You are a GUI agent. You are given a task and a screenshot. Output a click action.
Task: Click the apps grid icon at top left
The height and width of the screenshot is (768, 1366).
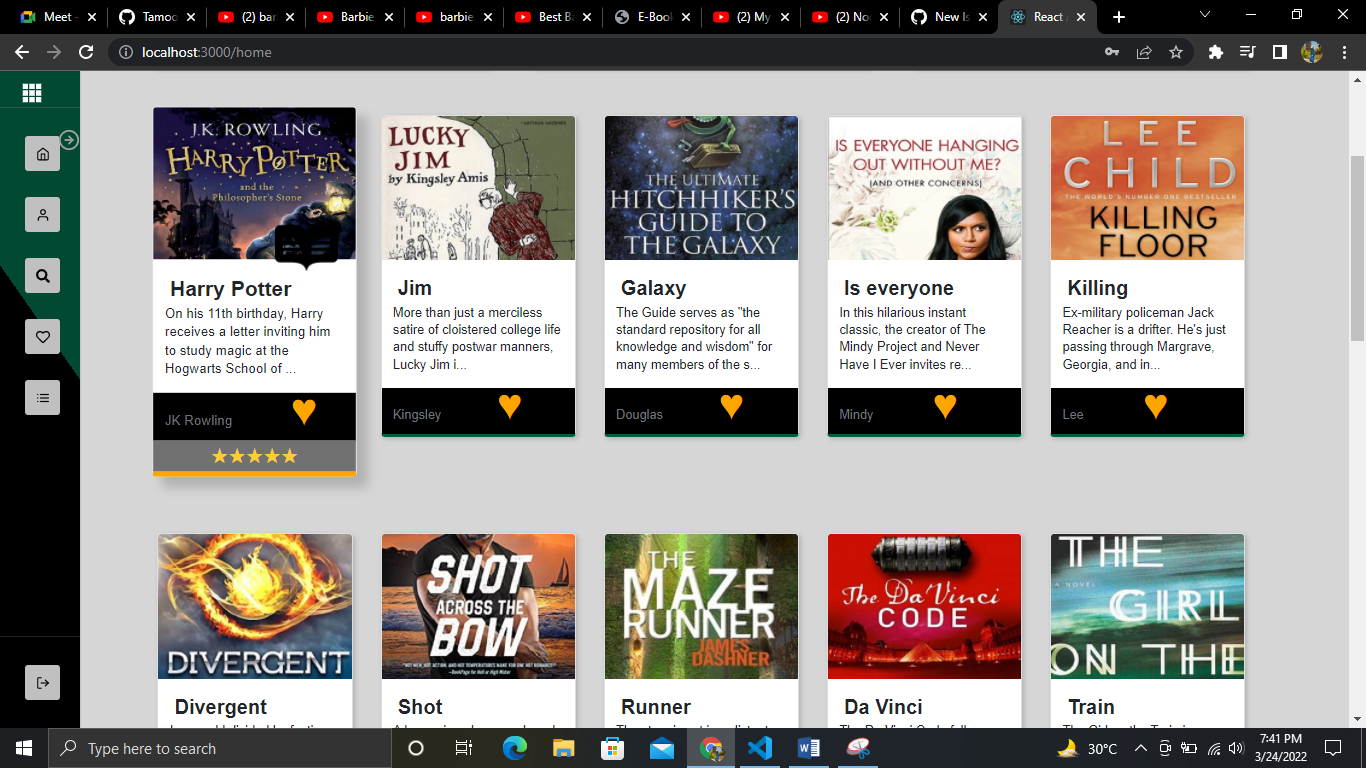pos(31,91)
